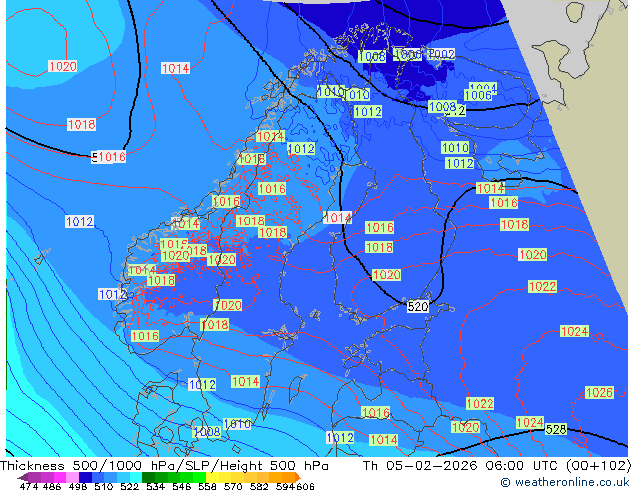Click the '582' legend value
Image resolution: width=634 pixels, height=490 pixels.
pyautogui.click(x=259, y=486)
